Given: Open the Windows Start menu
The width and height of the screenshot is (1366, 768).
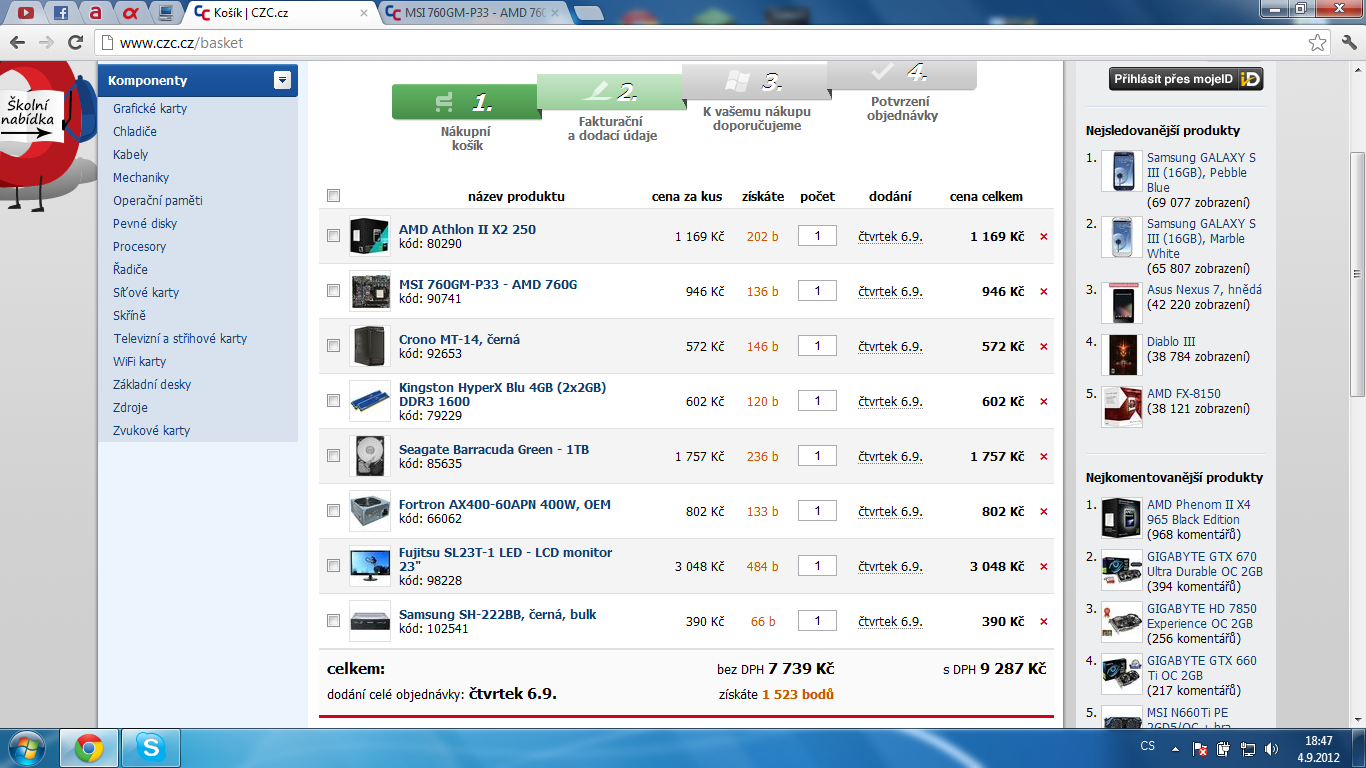Looking at the screenshot, I should (x=26, y=747).
